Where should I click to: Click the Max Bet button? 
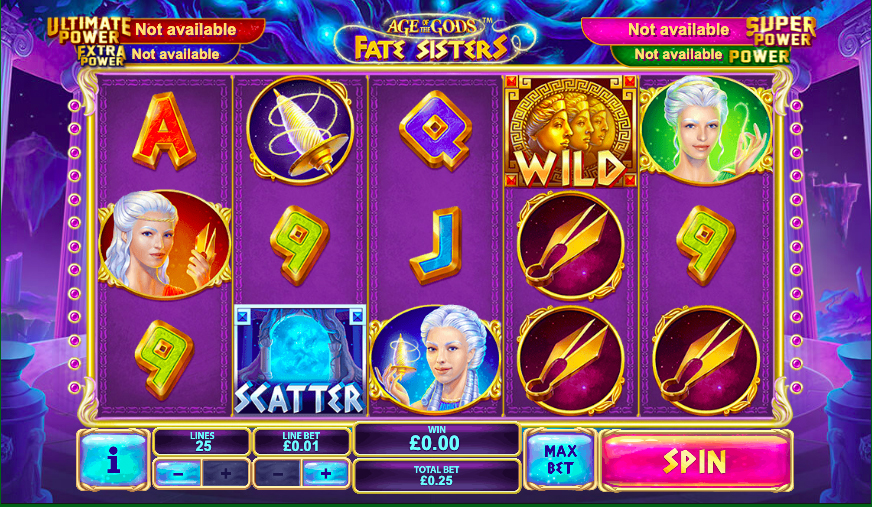559,460
